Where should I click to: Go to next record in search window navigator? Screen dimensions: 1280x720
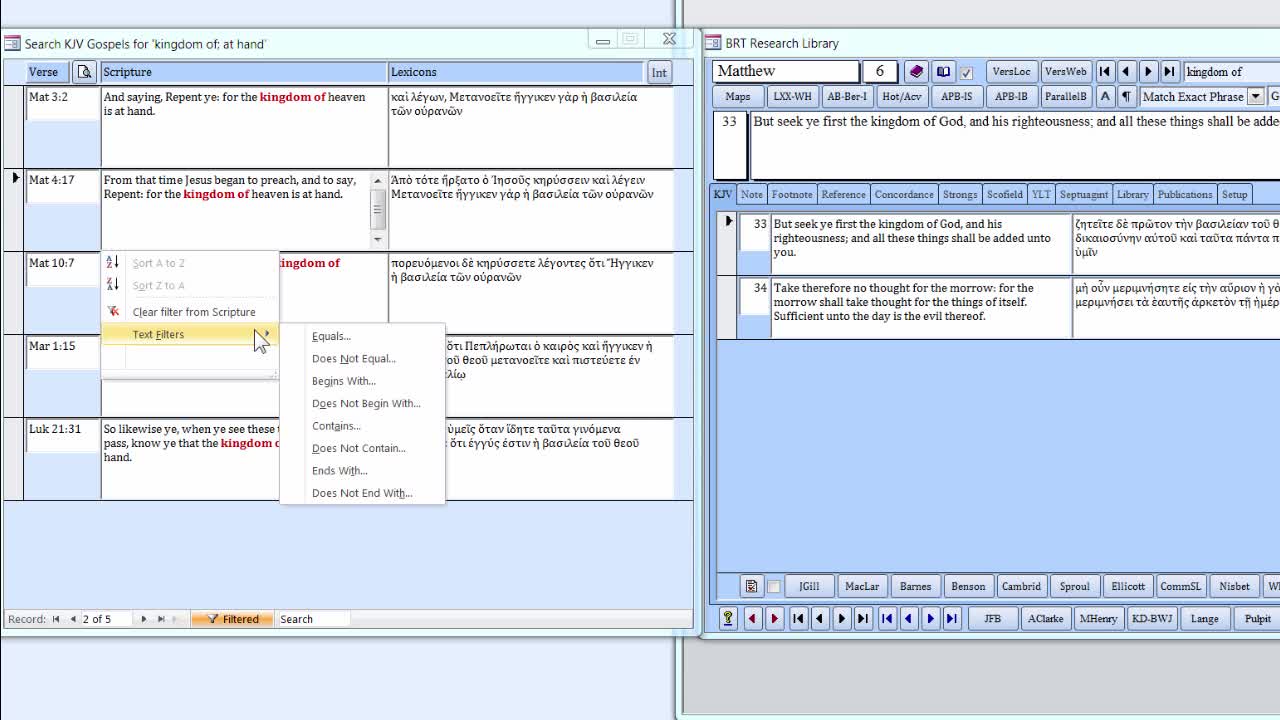[x=144, y=619]
